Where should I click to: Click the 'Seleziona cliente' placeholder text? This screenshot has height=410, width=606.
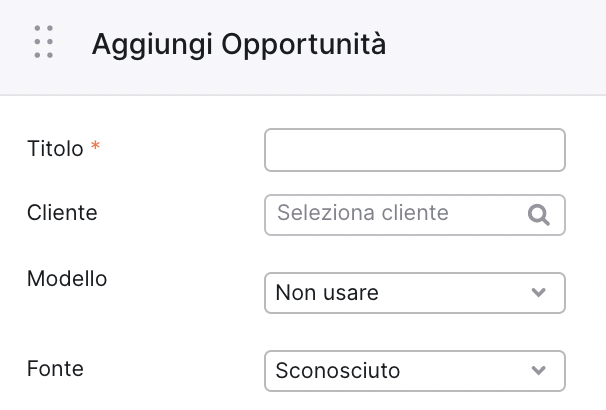(363, 213)
